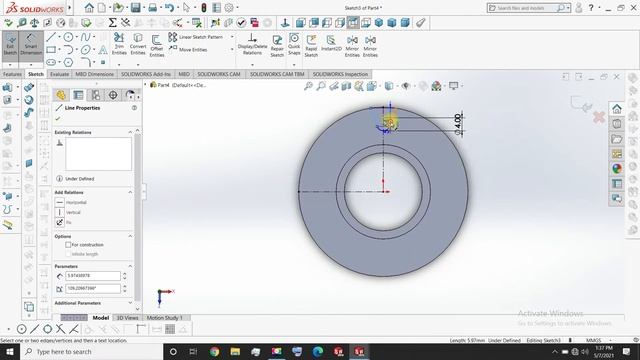Open the SOLIDWORKS Inspection tab
Screen dimensions: 640x360
(x=340, y=74)
